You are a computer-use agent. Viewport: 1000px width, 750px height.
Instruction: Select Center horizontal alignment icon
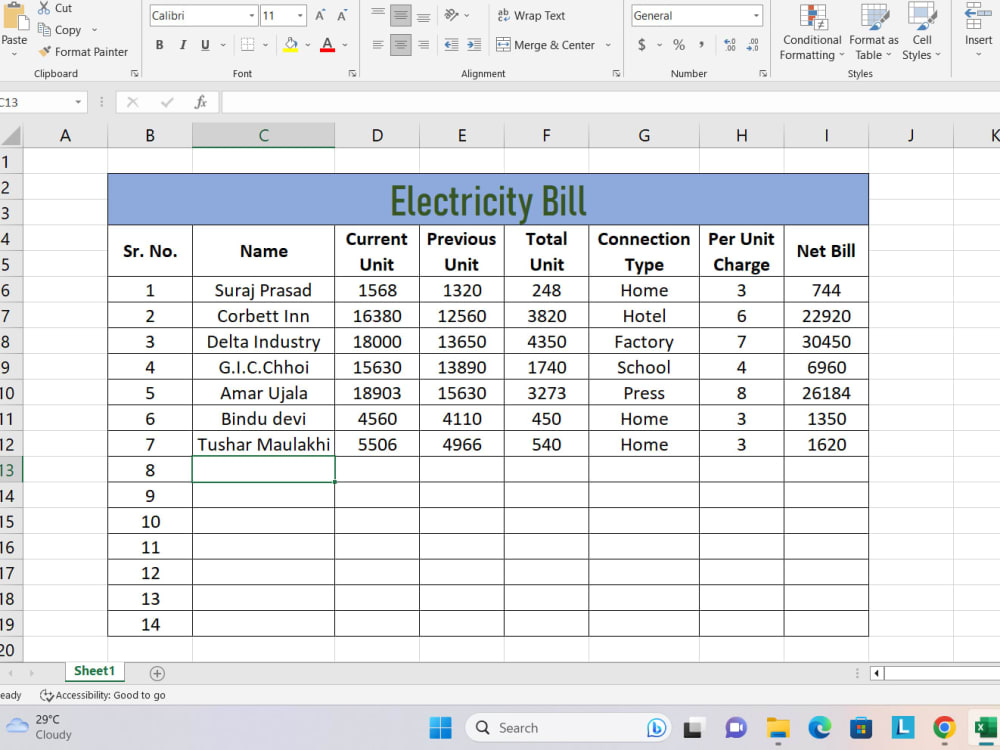point(401,45)
